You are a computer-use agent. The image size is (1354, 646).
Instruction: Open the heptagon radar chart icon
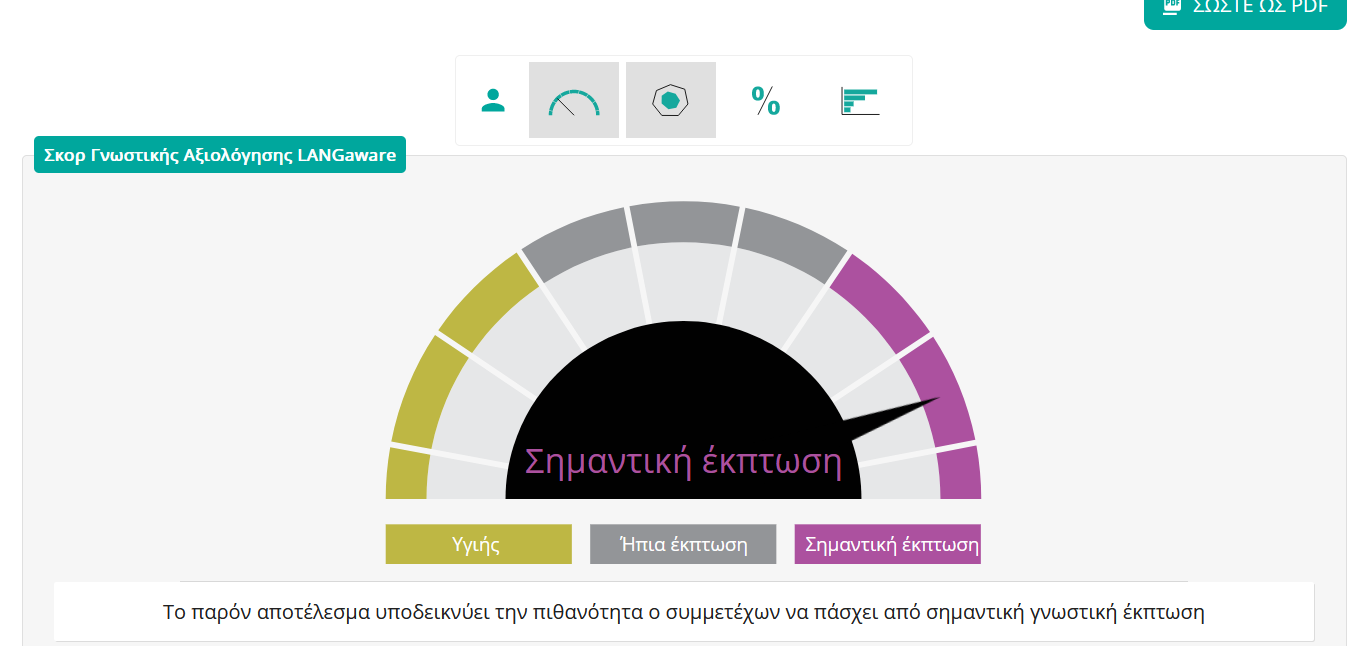tap(671, 100)
